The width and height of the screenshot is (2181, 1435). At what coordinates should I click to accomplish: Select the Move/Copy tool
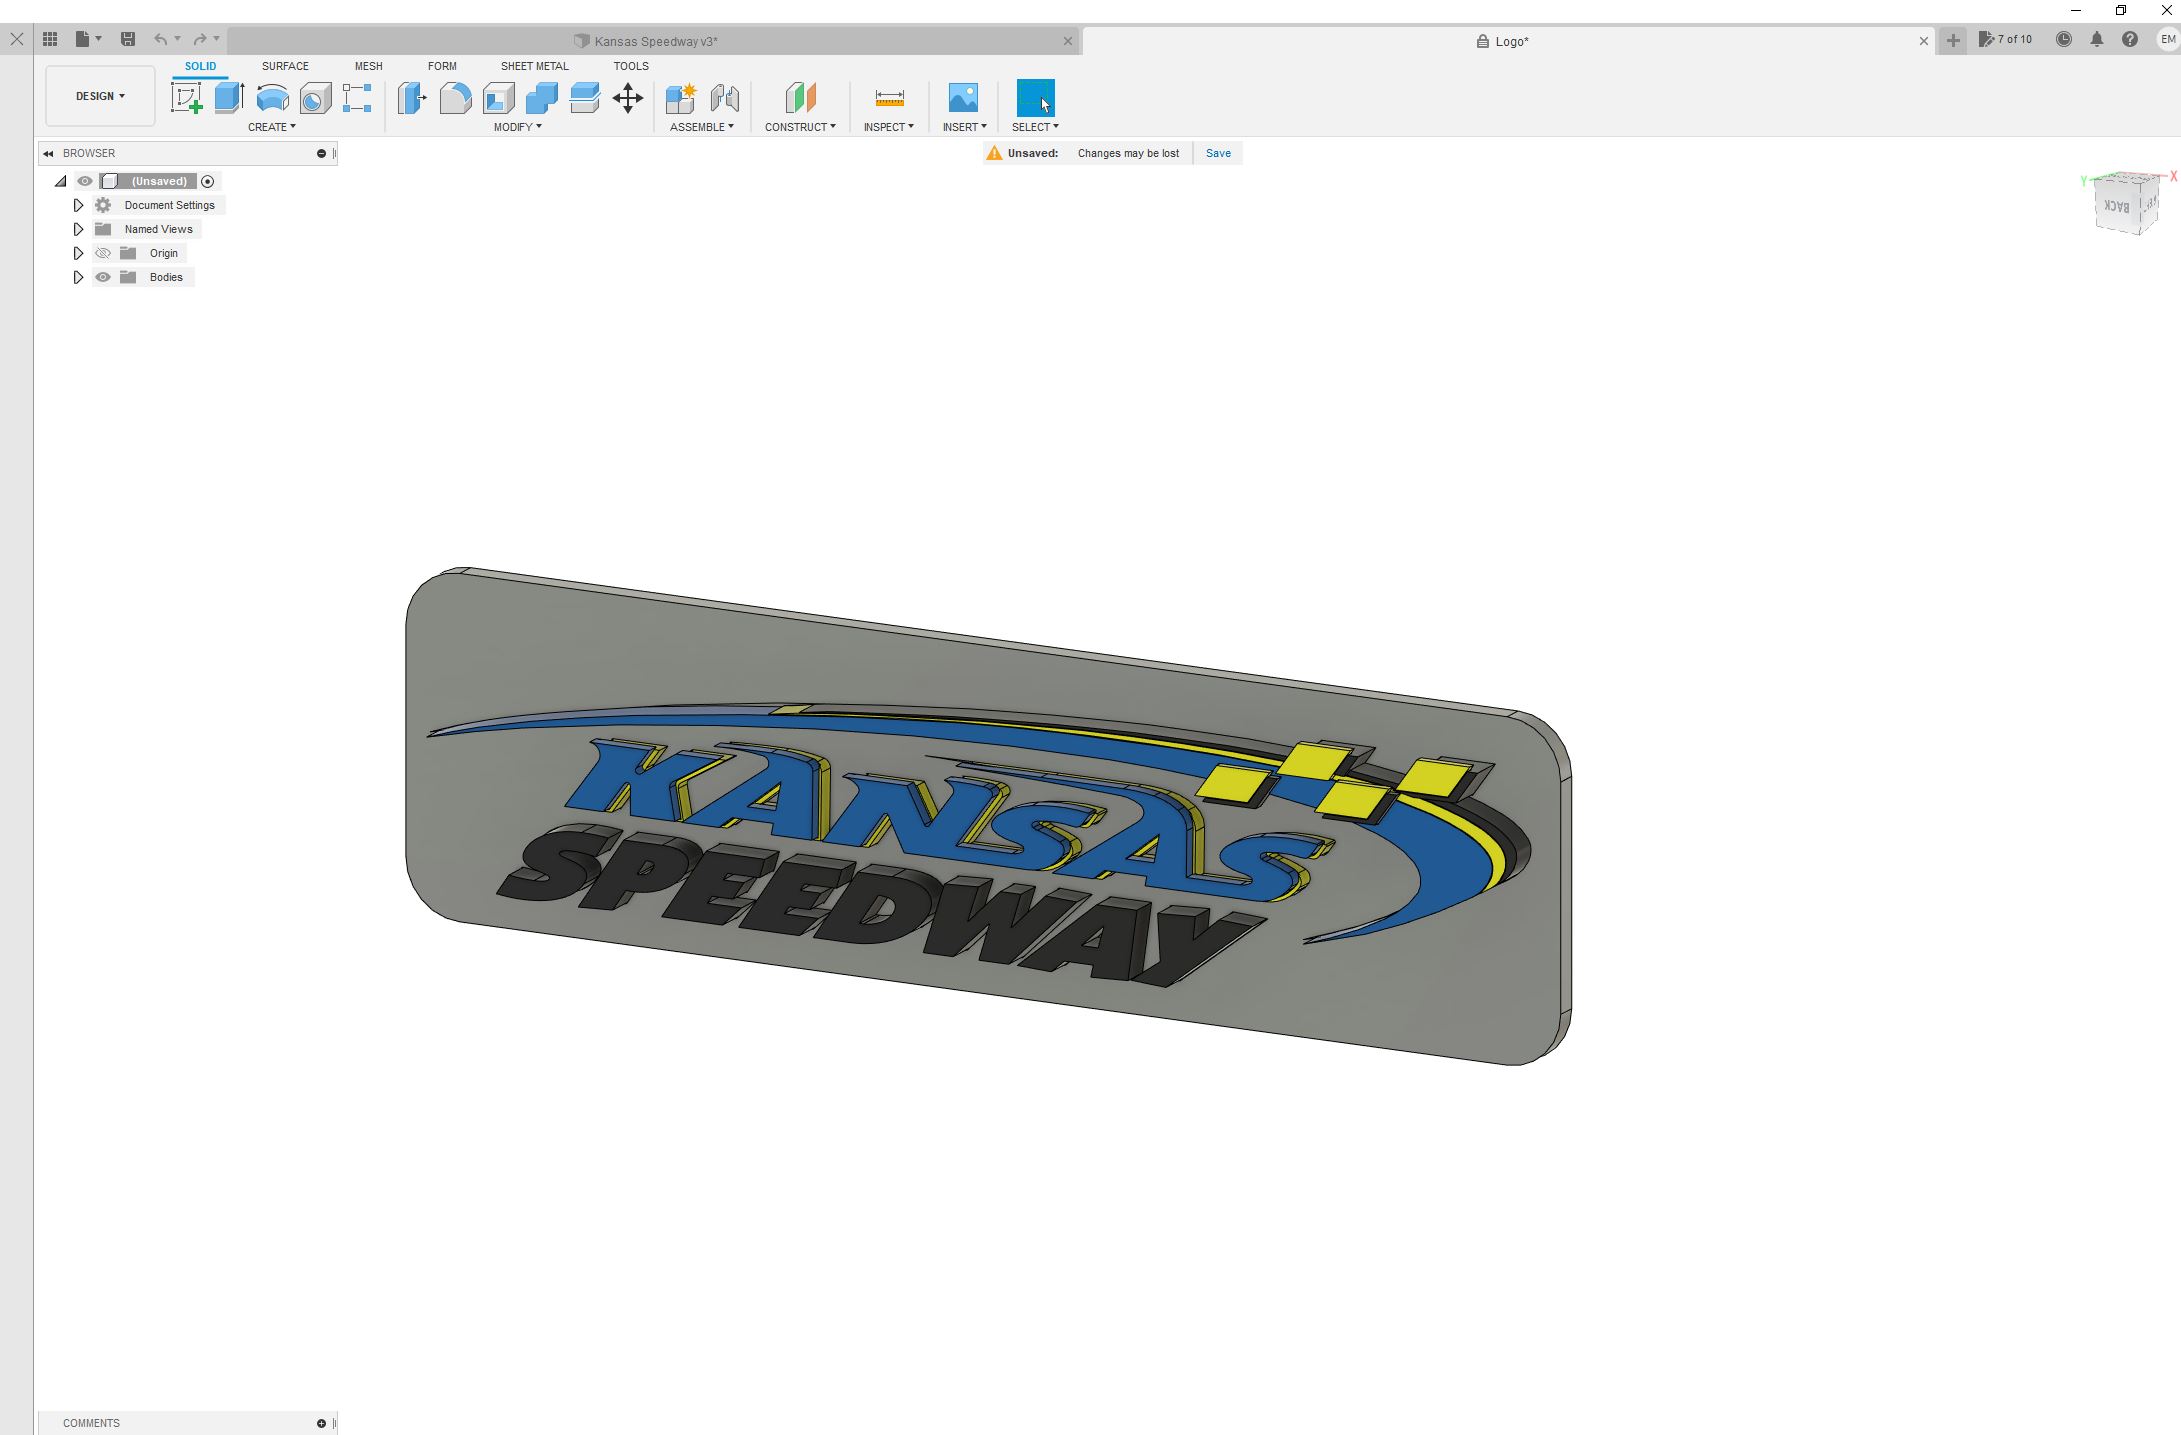(x=628, y=98)
